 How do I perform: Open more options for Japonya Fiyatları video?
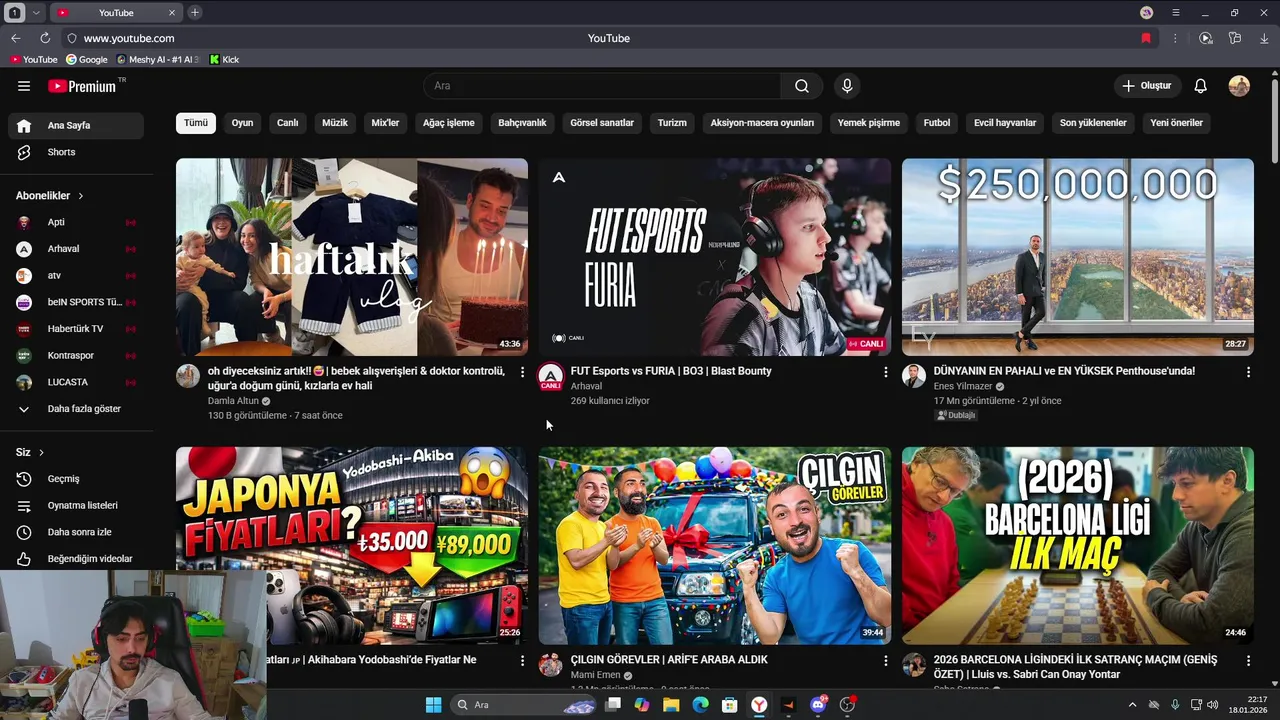(x=522, y=661)
